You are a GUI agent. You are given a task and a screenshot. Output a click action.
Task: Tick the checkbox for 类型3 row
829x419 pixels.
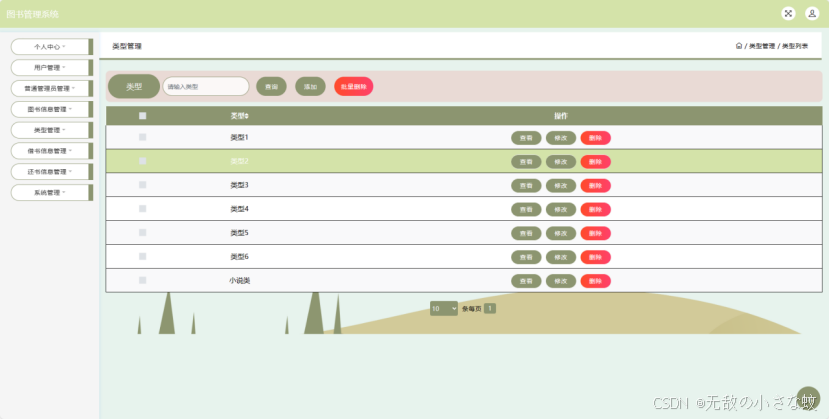click(142, 185)
